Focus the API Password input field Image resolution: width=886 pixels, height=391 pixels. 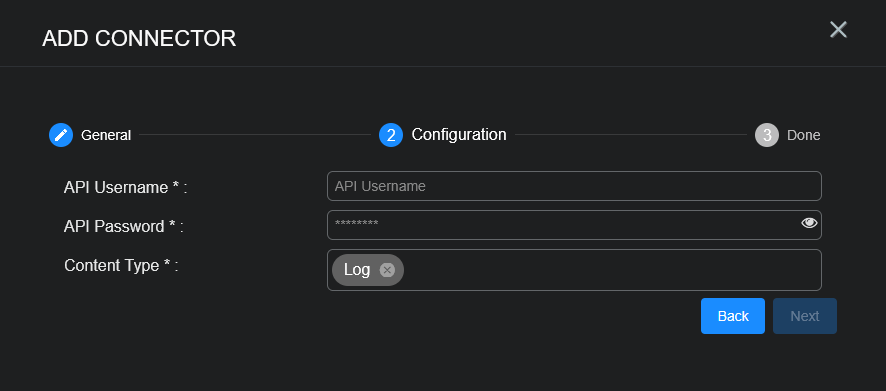point(574,225)
